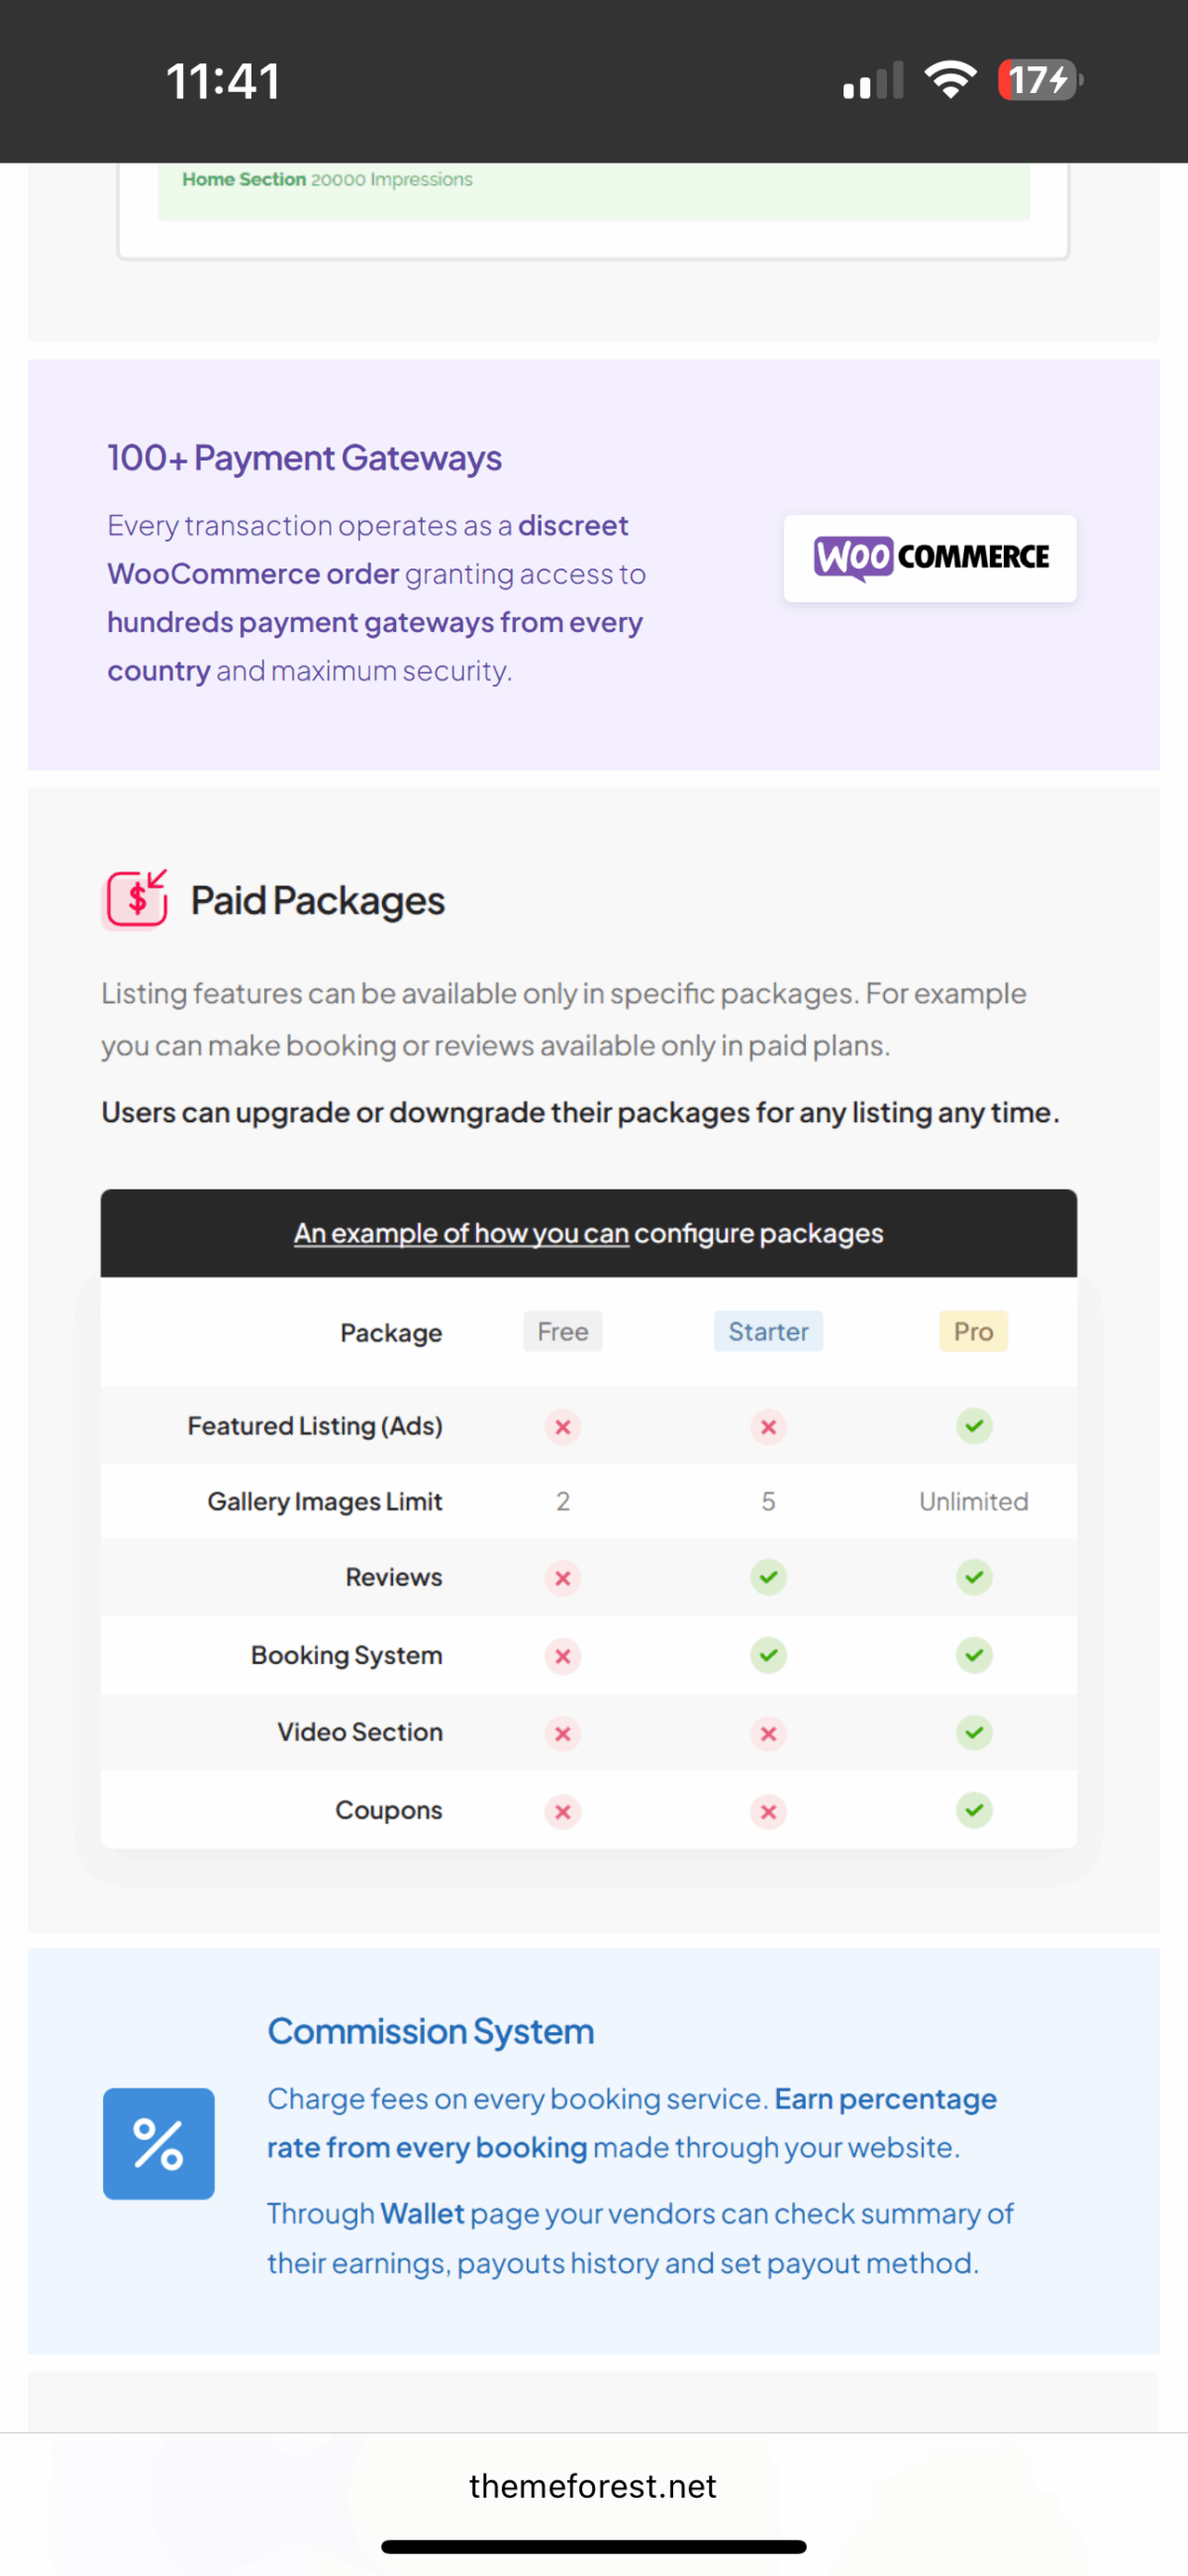Tap green check for Pro Featured Listing

pyautogui.click(x=974, y=1425)
